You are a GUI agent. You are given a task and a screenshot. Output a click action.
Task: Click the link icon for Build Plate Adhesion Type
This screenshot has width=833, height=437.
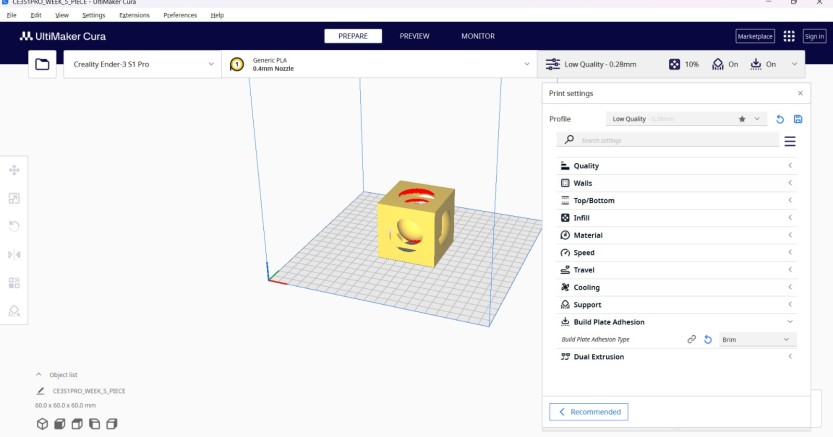(691, 339)
